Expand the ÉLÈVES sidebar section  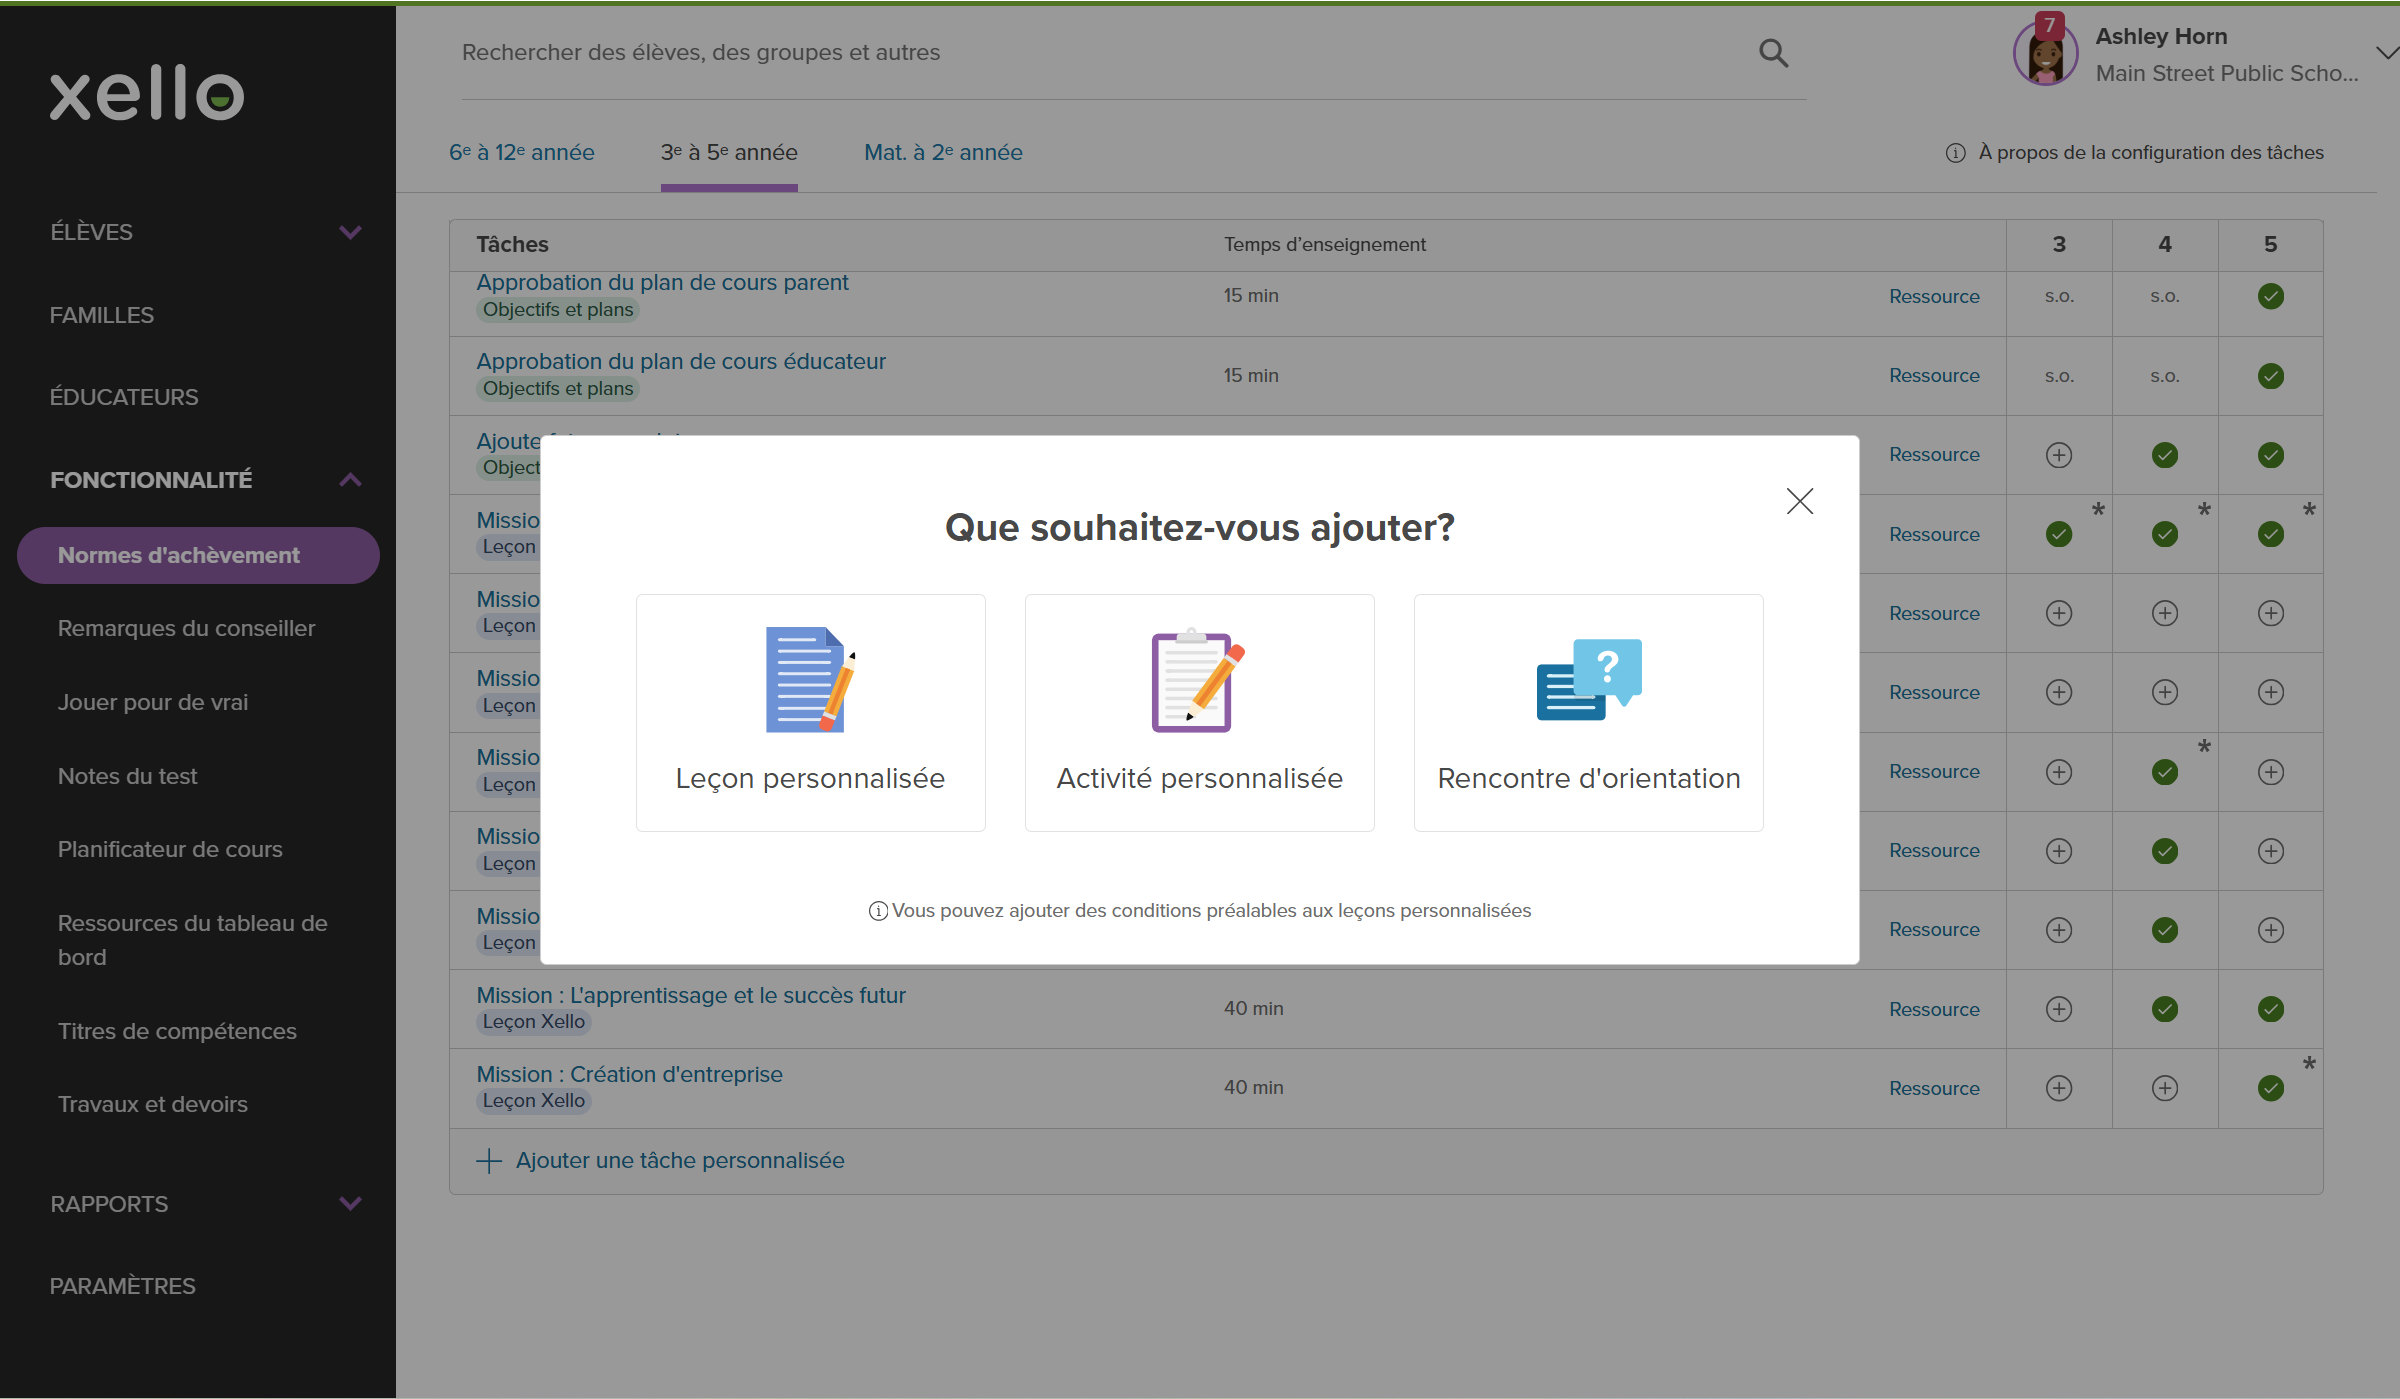pos(350,232)
